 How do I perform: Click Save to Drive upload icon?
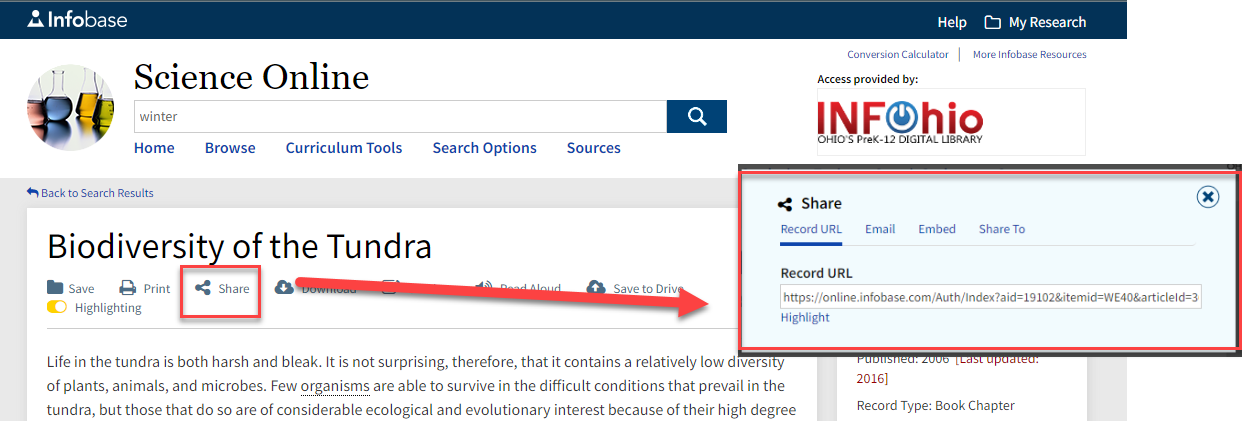[596, 288]
